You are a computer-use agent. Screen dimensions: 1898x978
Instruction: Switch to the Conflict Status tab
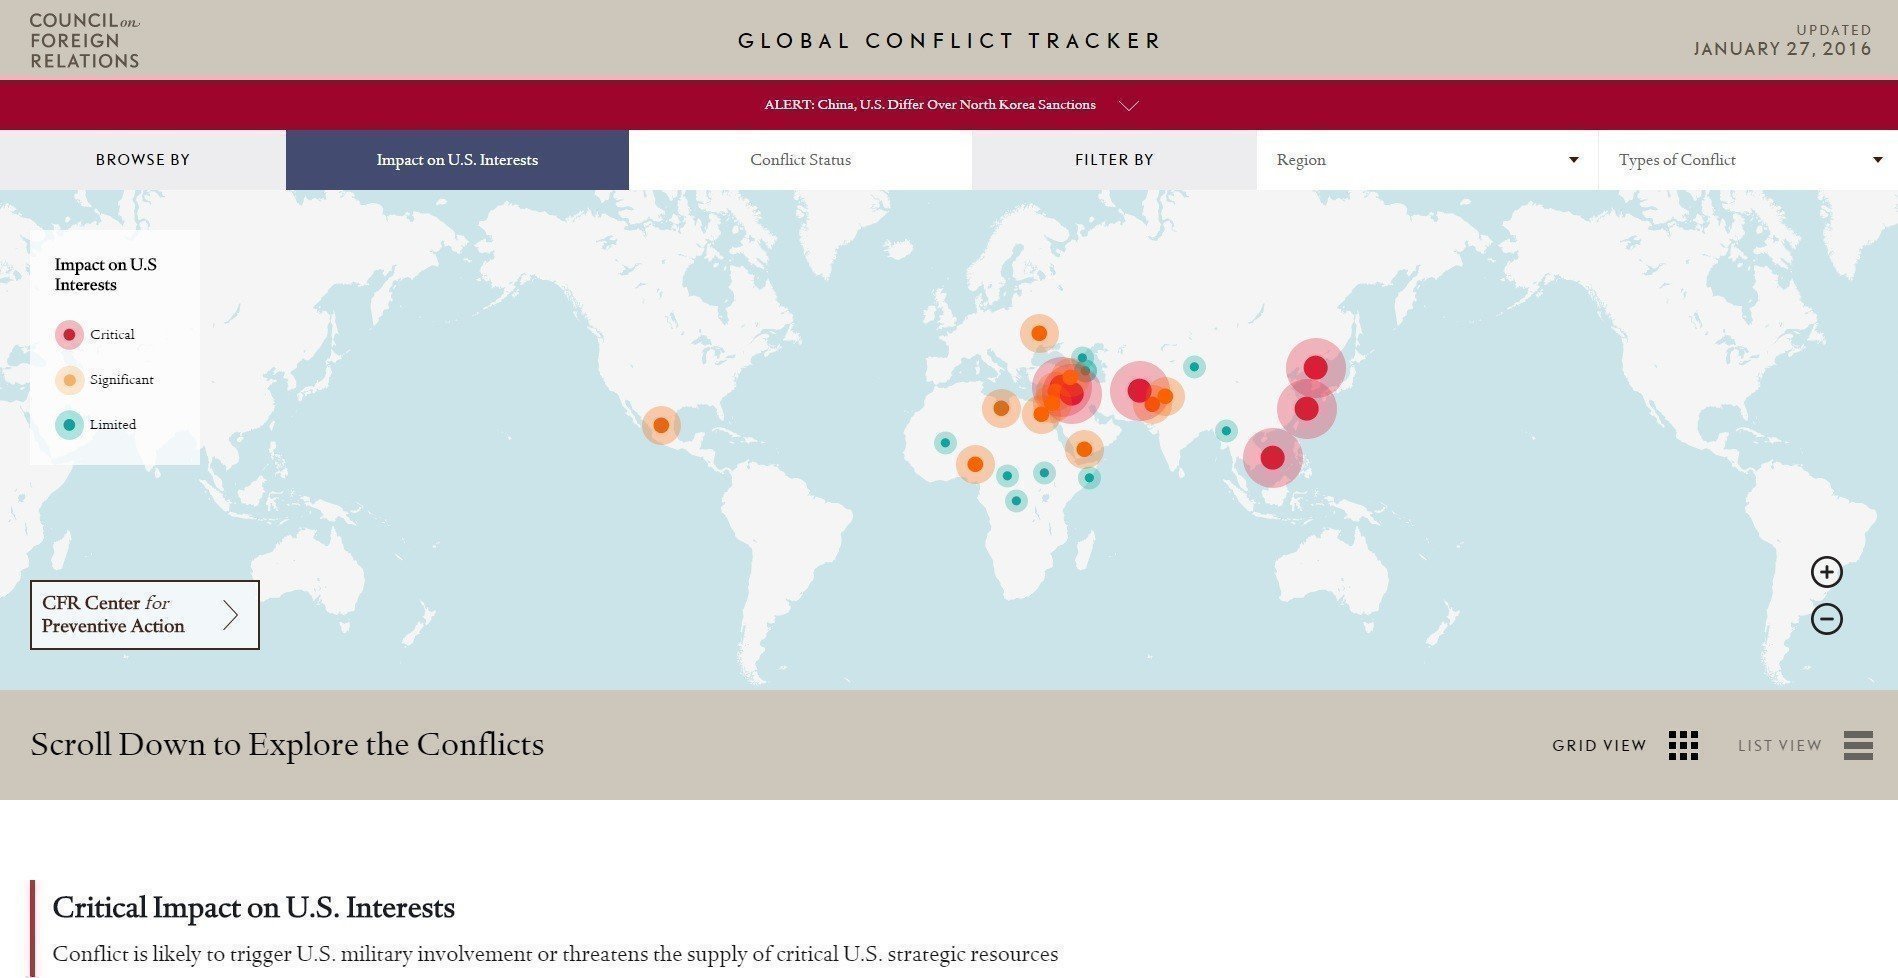click(x=800, y=160)
